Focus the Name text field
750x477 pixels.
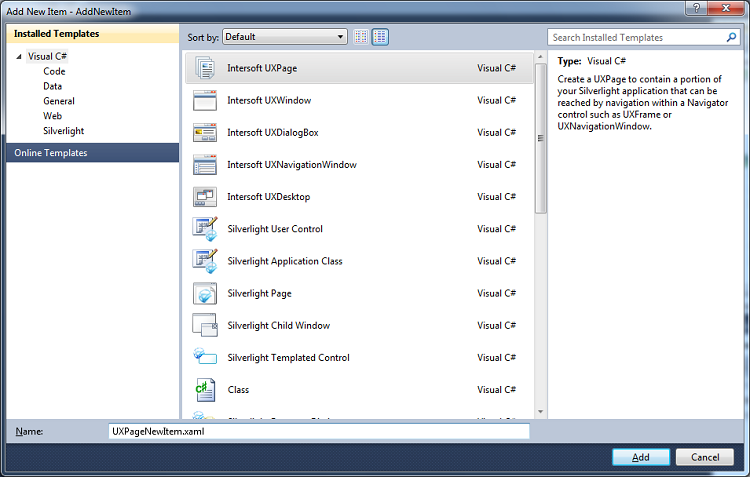[x=319, y=431]
